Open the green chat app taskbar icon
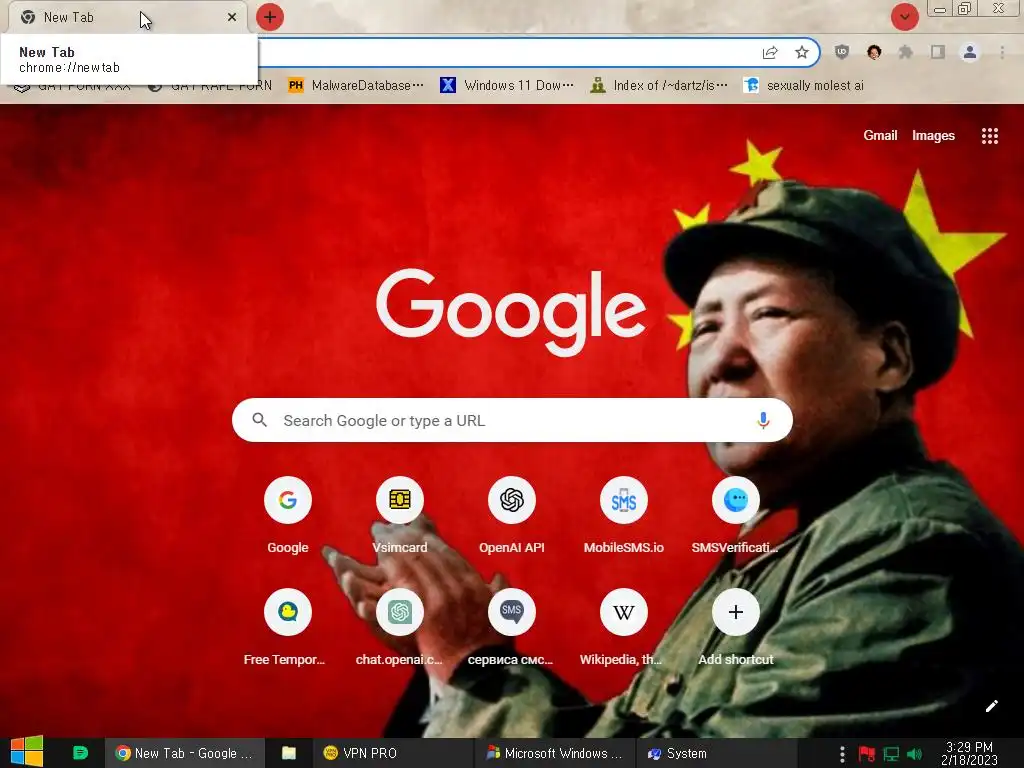This screenshot has width=1024, height=768. point(80,753)
